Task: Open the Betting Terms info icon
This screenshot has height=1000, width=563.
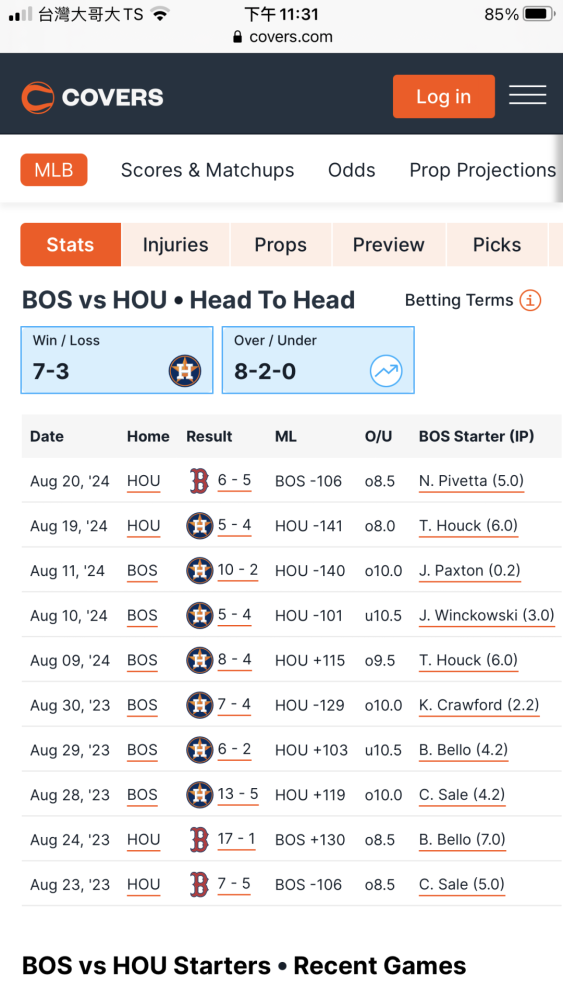Action: (x=530, y=300)
